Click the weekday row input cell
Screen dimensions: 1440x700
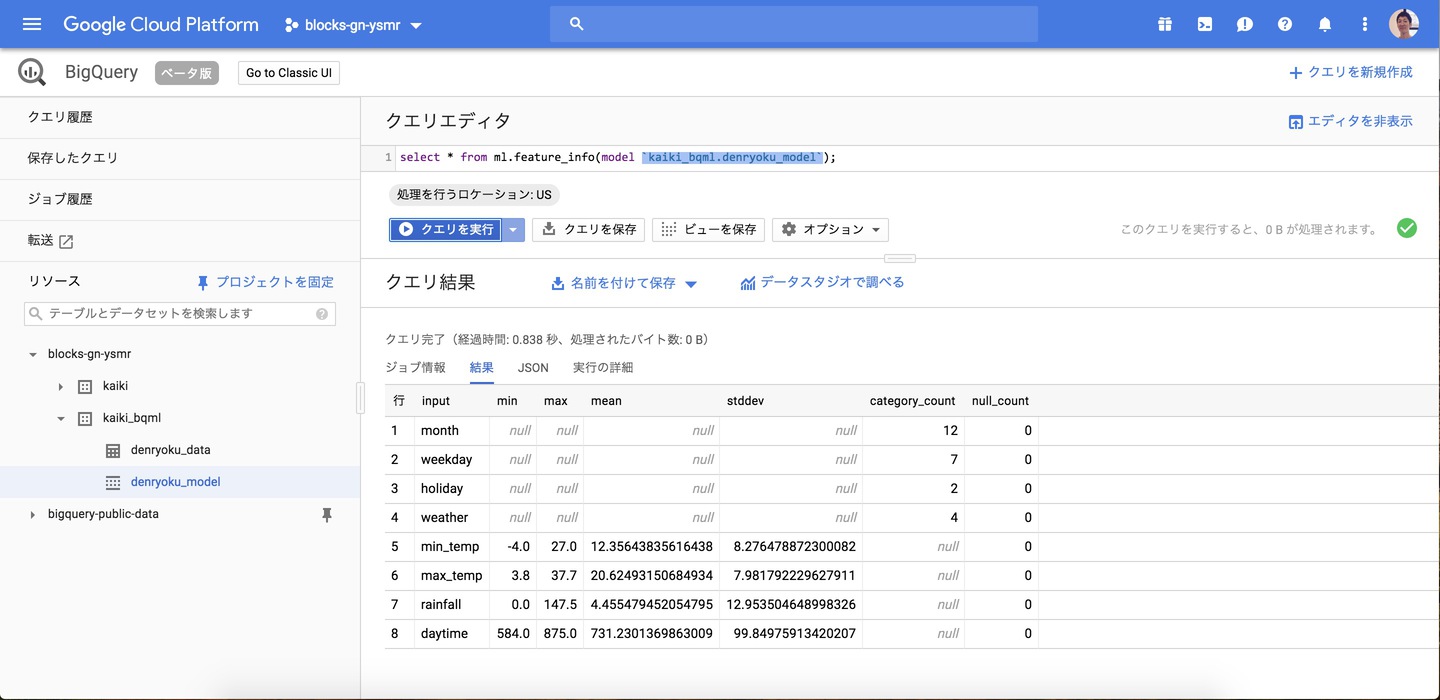(452, 460)
